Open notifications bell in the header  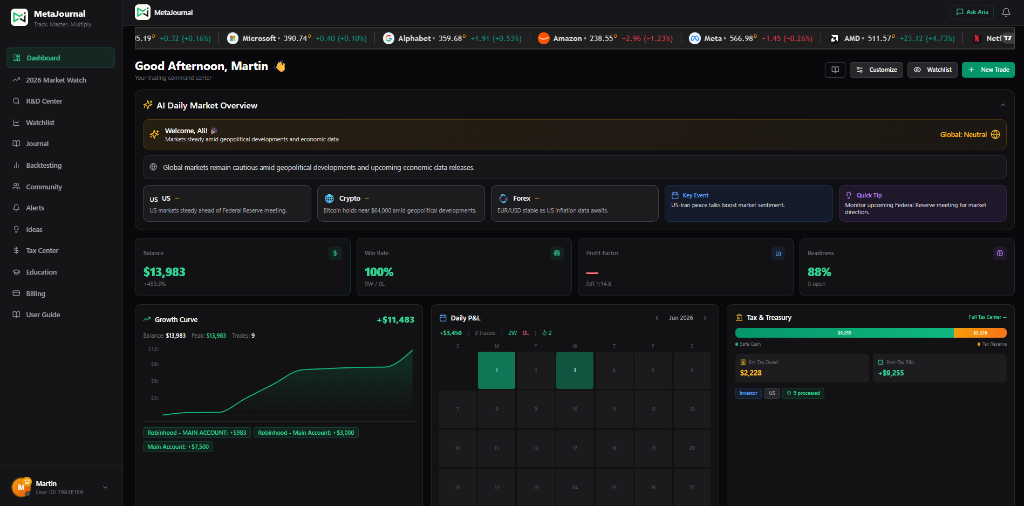(x=1006, y=12)
